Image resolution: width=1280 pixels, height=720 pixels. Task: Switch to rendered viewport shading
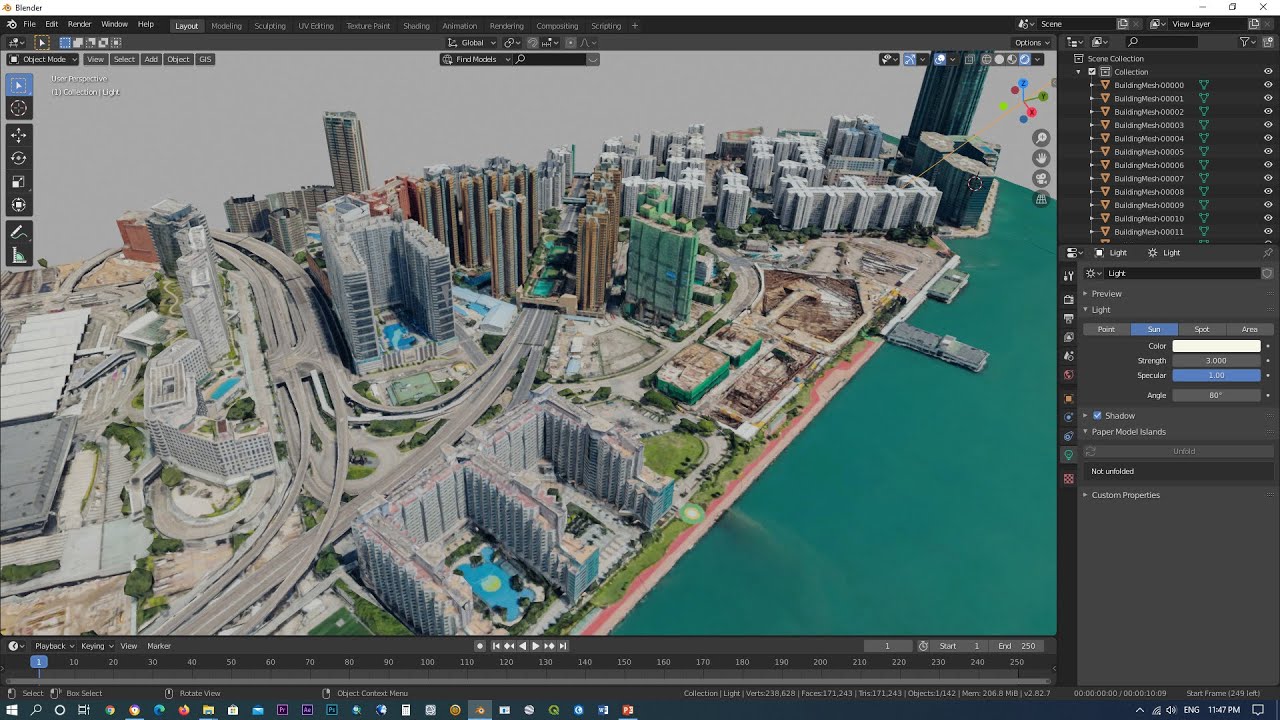(1025, 59)
